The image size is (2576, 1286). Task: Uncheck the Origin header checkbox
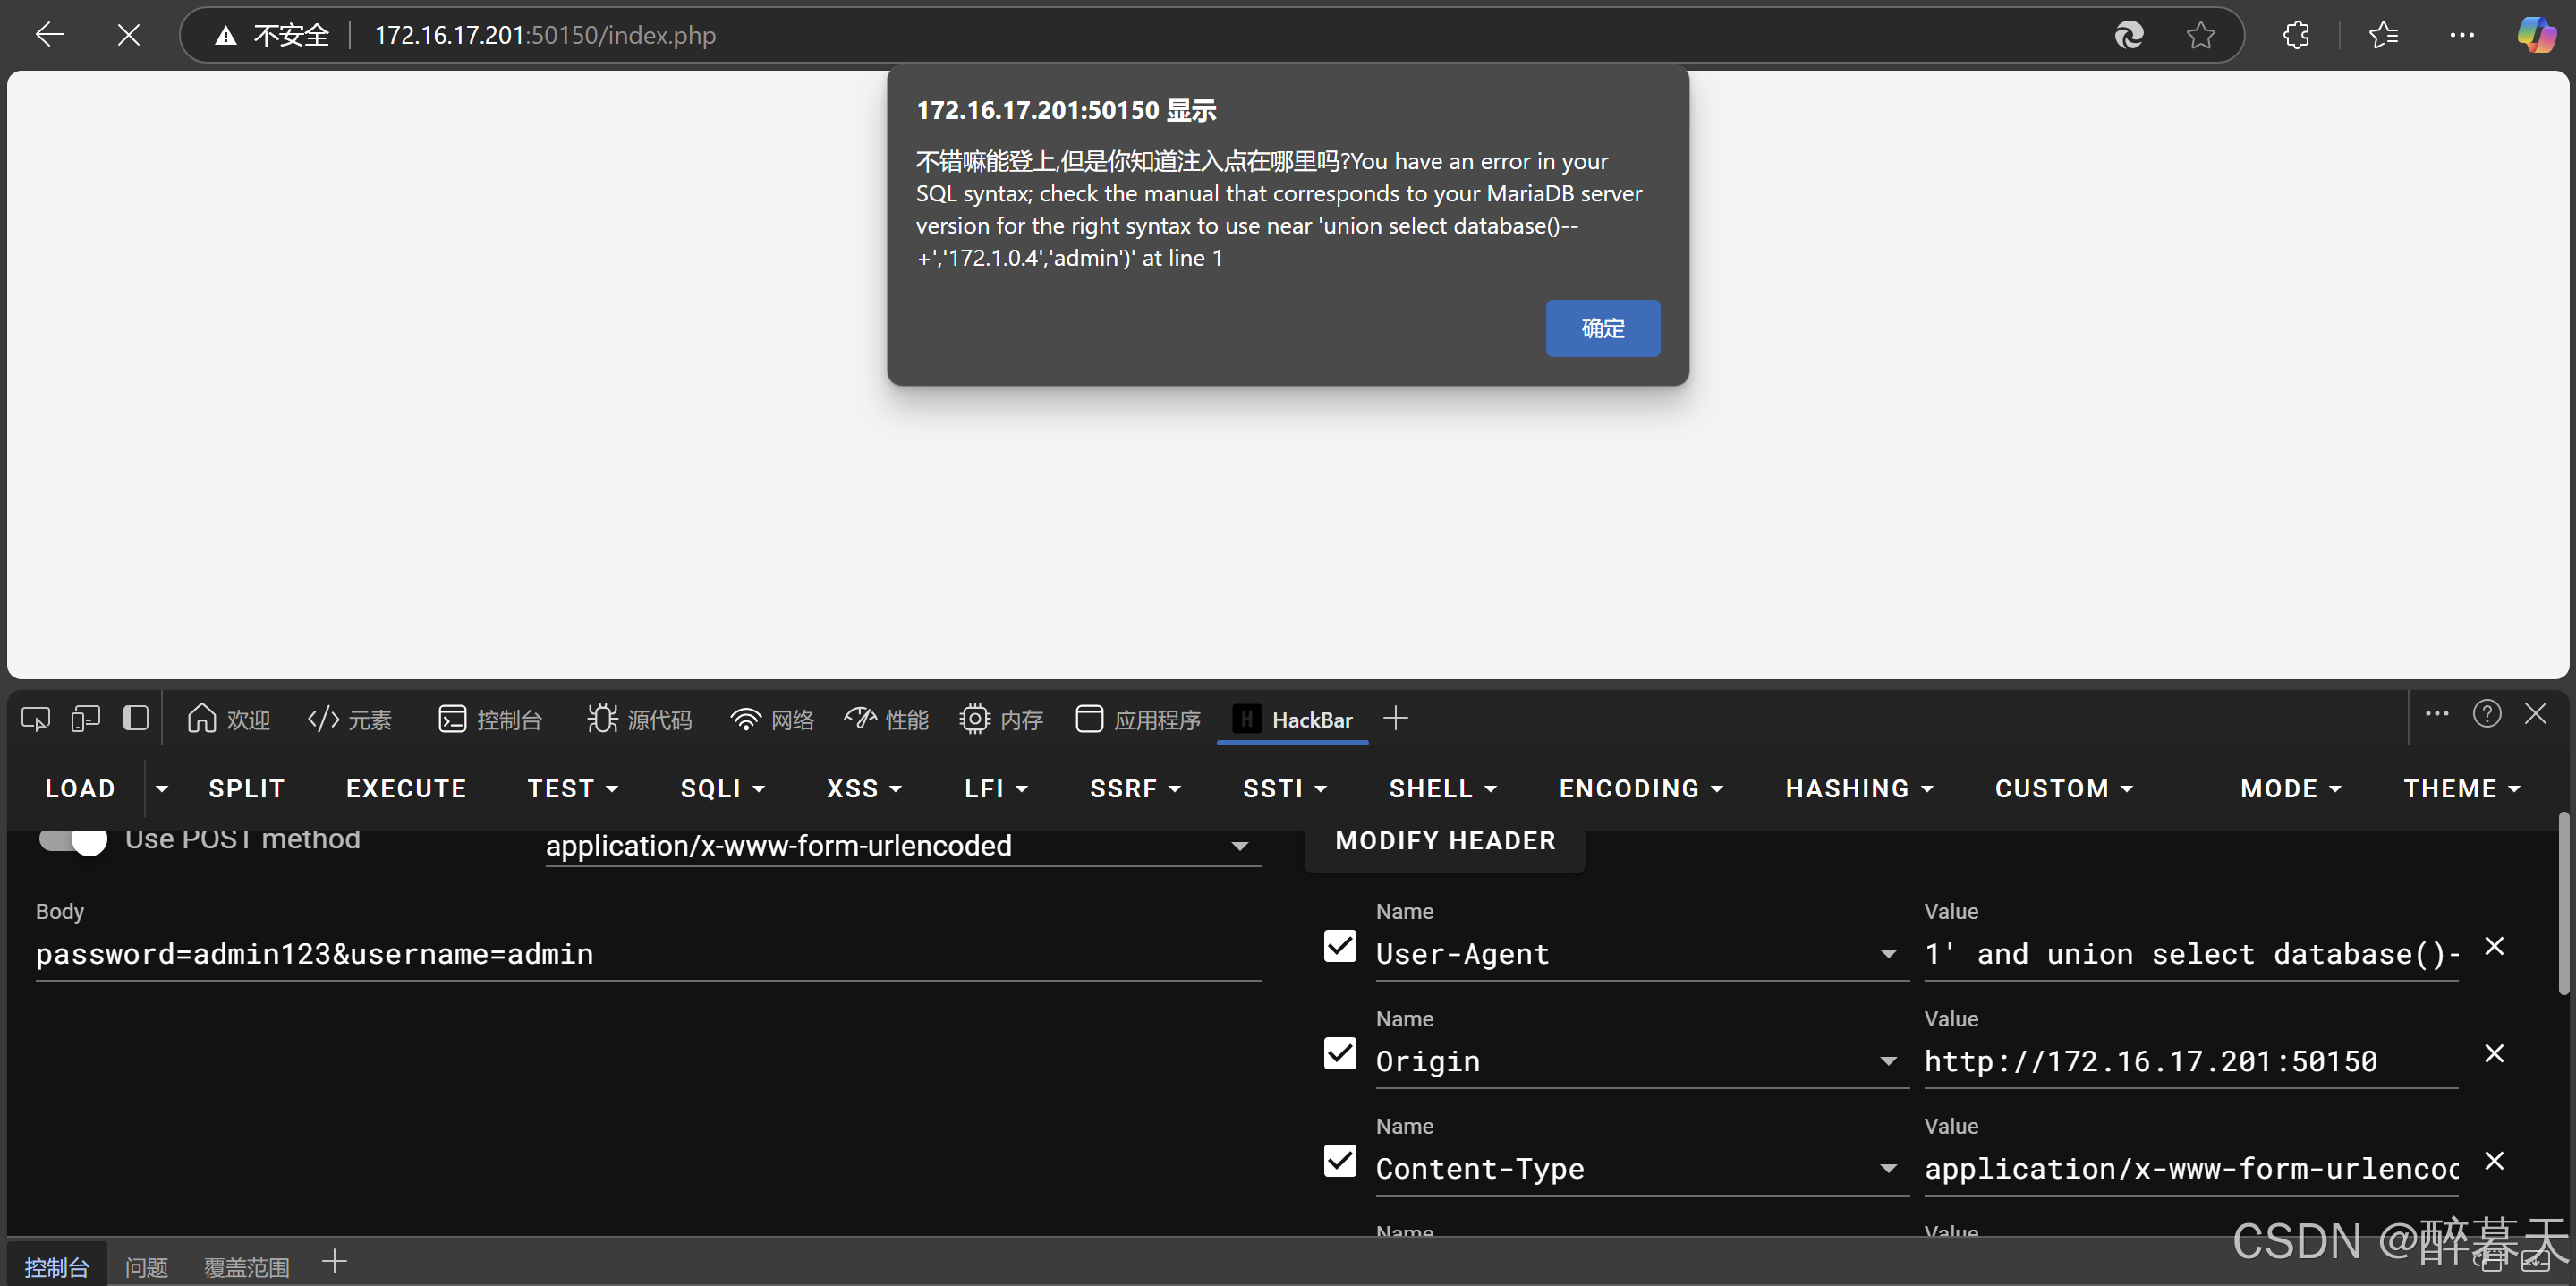click(1340, 1054)
